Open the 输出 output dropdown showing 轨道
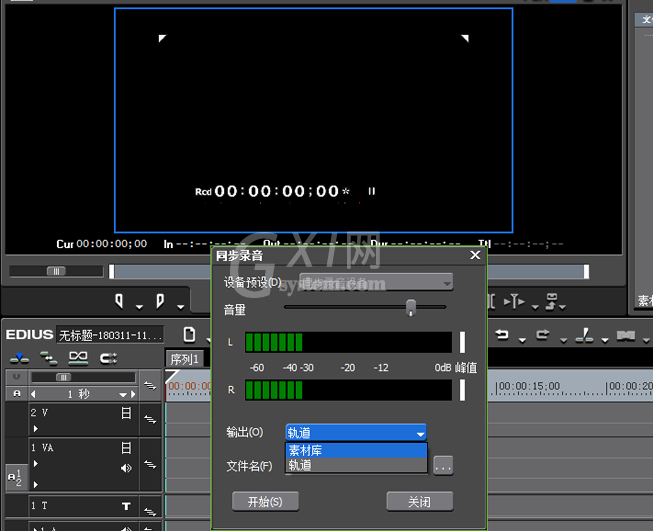653x531 pixels. 356,433
